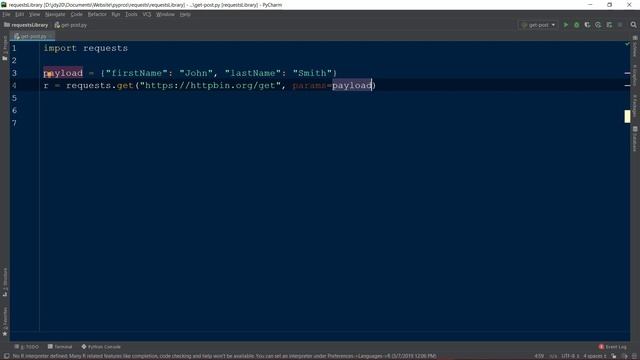
Task: Click the lock read-only toggle icon in status bar
Action: pos(613,356)
